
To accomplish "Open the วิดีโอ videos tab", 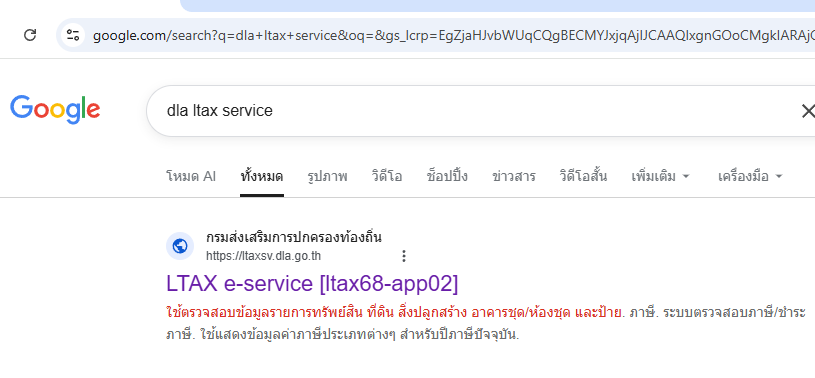I will point(387,176).
